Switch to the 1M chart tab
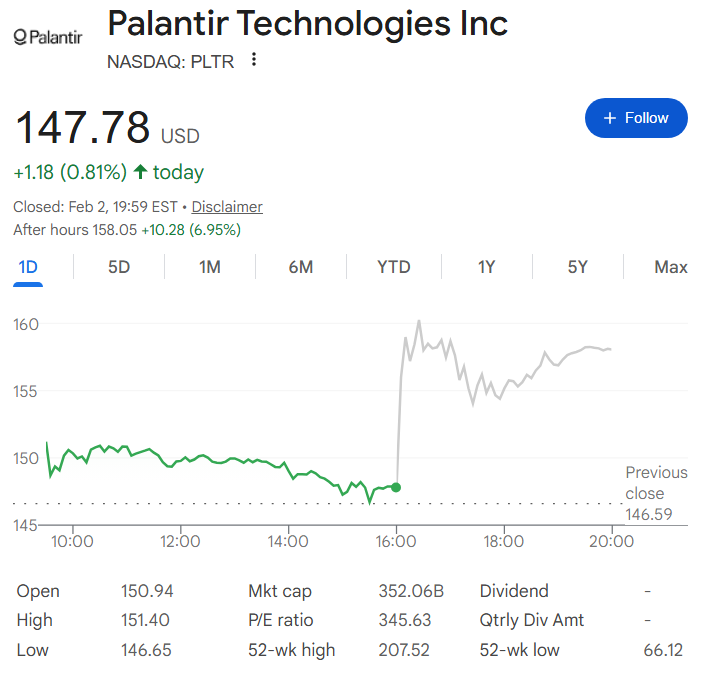This screenshot has width=705, height=689. pos(210,267)
